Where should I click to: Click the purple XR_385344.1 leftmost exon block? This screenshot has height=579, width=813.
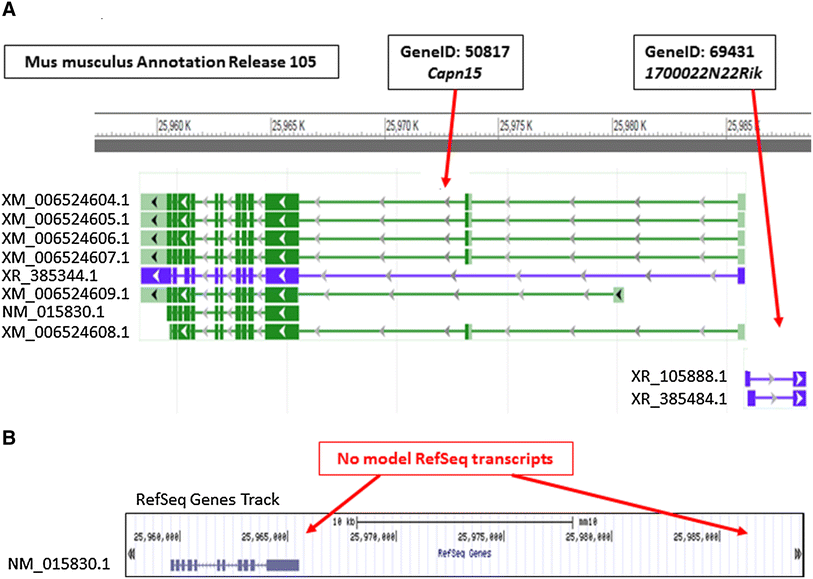[153, 274]
